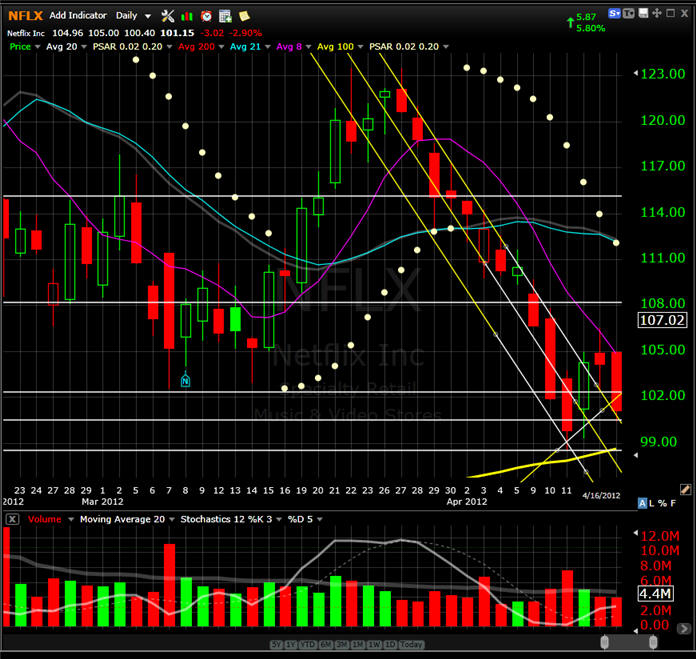
Task: Click the Tc template icon in the top bar
Action: (x=629, y=14)
